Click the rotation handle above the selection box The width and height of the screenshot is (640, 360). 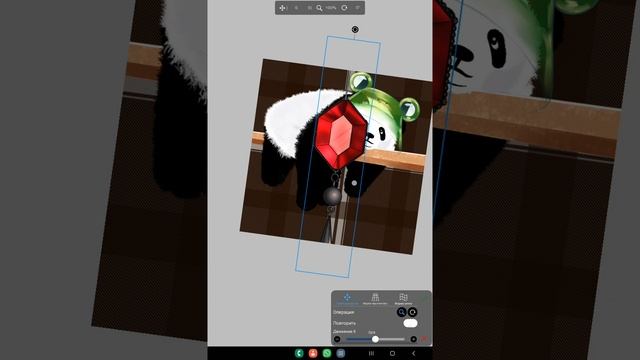click(355, 29)
